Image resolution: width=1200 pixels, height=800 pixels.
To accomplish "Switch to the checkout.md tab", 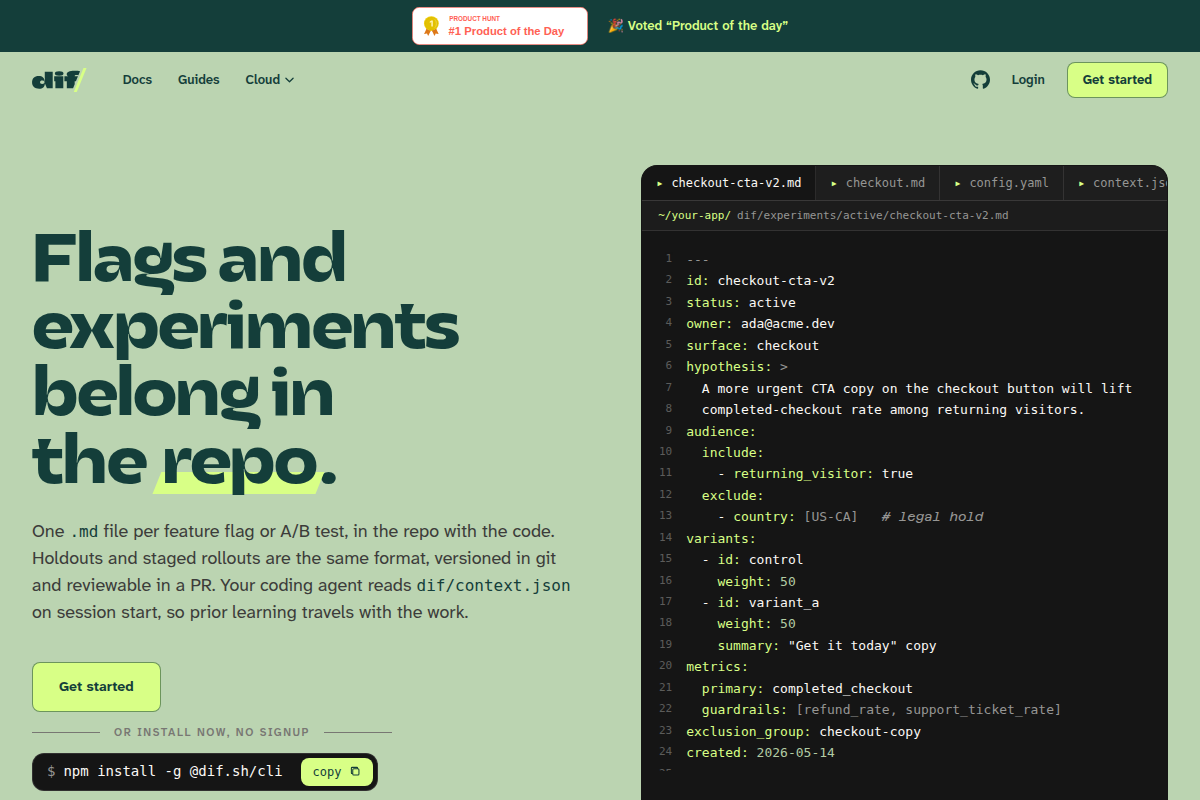I will [878, 183].
